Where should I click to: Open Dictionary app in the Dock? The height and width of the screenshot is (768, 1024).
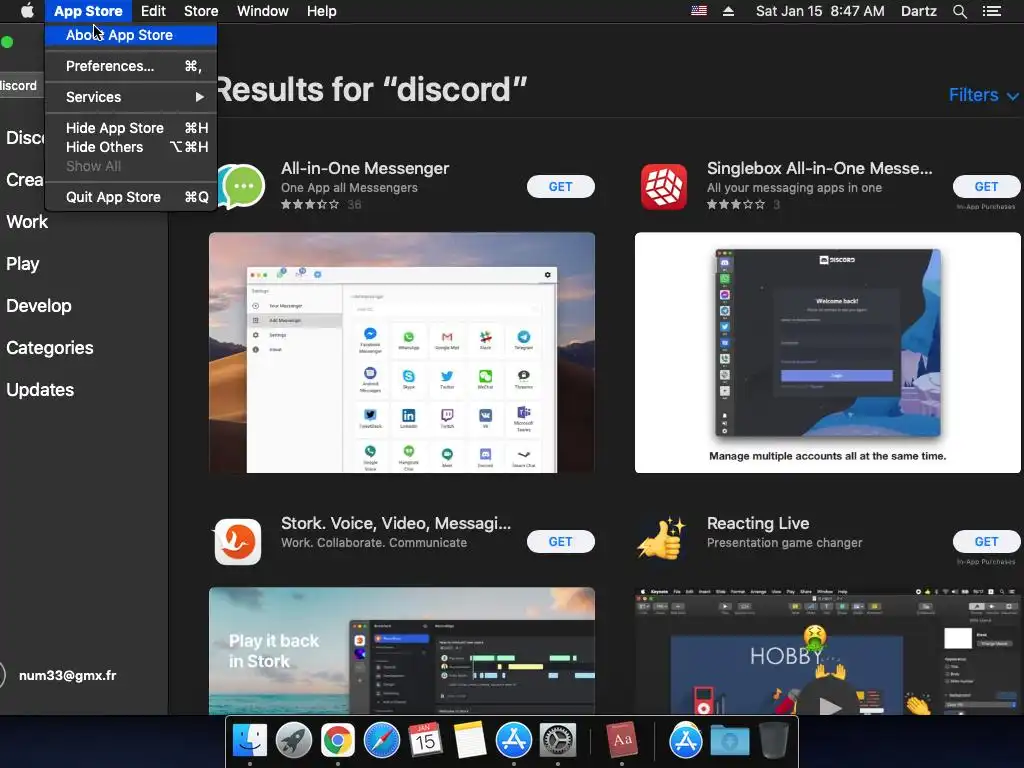point(621,741)
